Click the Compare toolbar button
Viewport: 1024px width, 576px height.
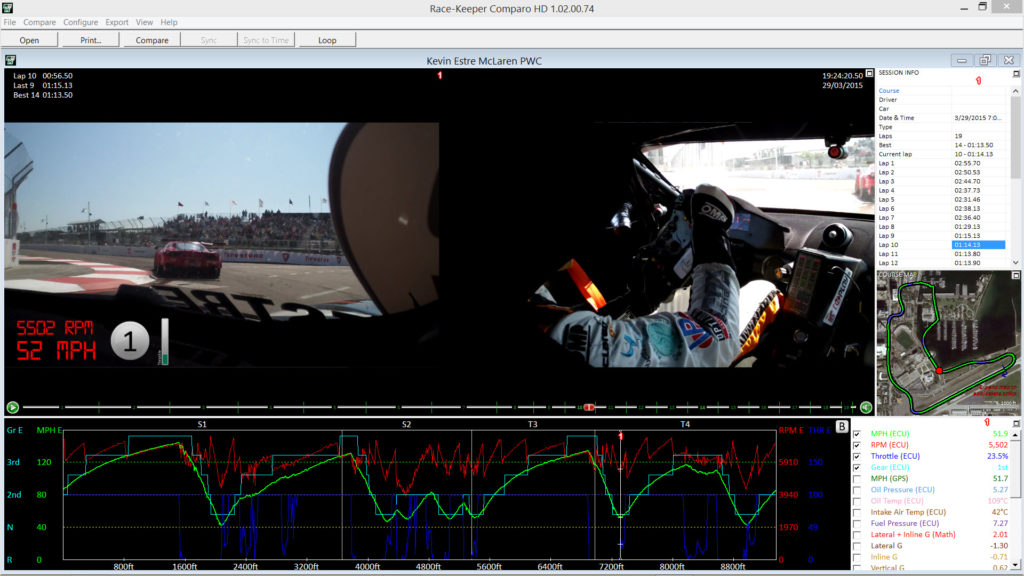pos(152,40)
